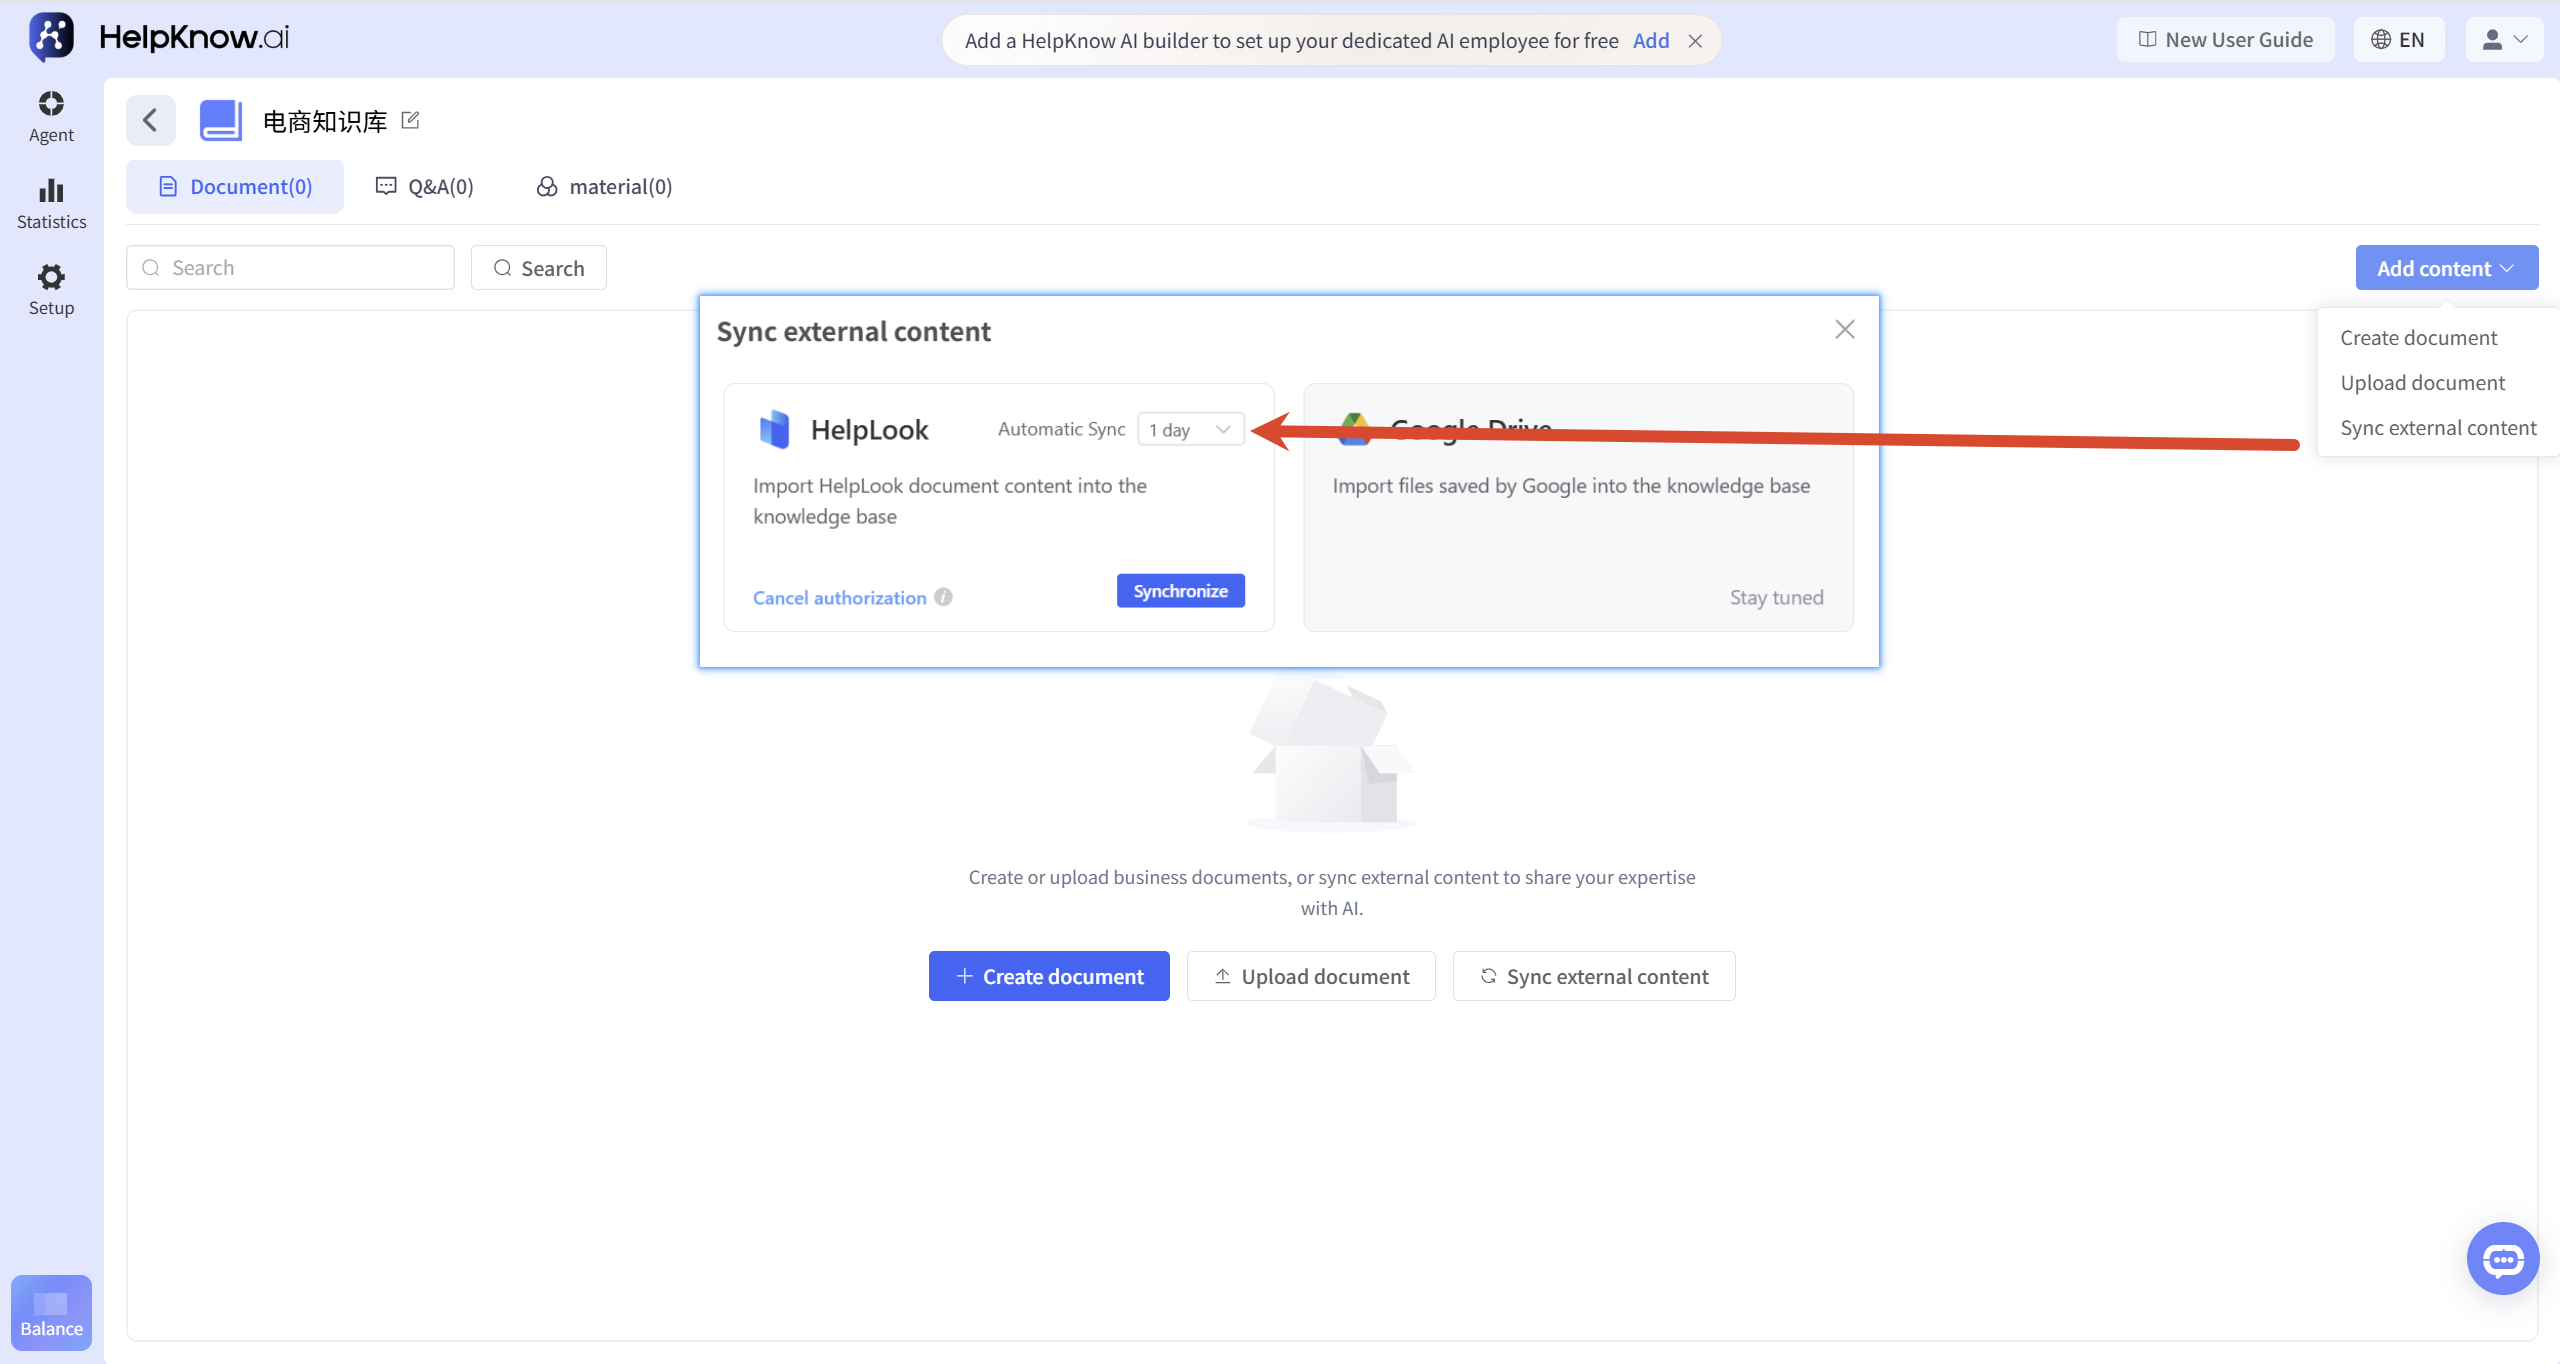Image resolution: width=2560 pixels, height=1364 pixels.
Task: Open the Balance widget
Action: [51, 1312]
